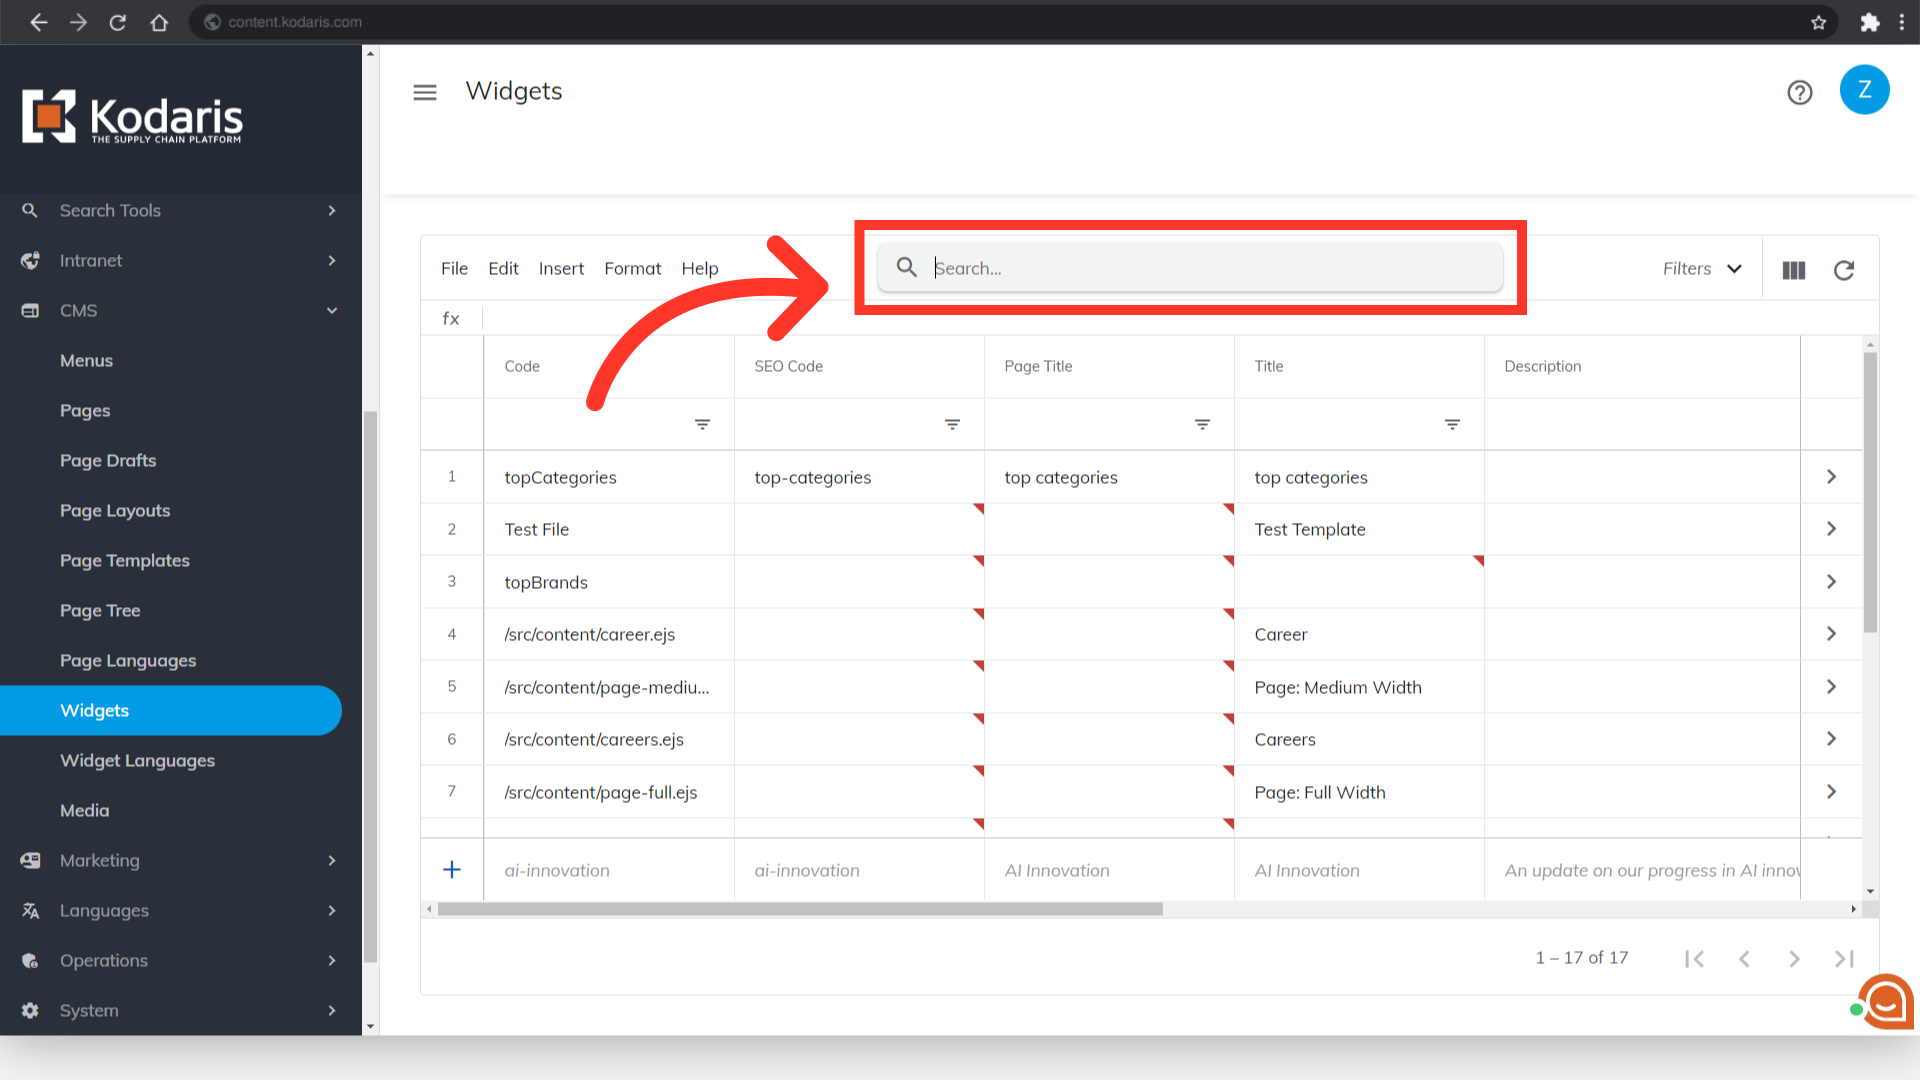Click the plus icon to add row
The width and height of the screenshot is (1920, 1080).
452,870
